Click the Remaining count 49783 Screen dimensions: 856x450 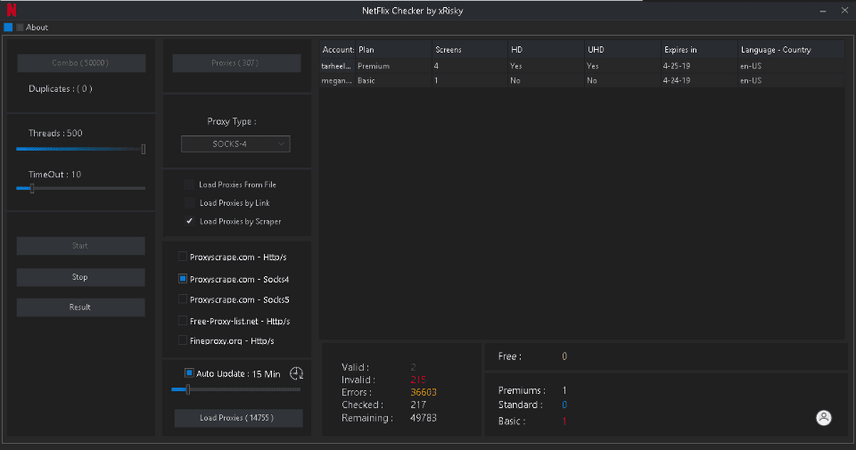423,418
